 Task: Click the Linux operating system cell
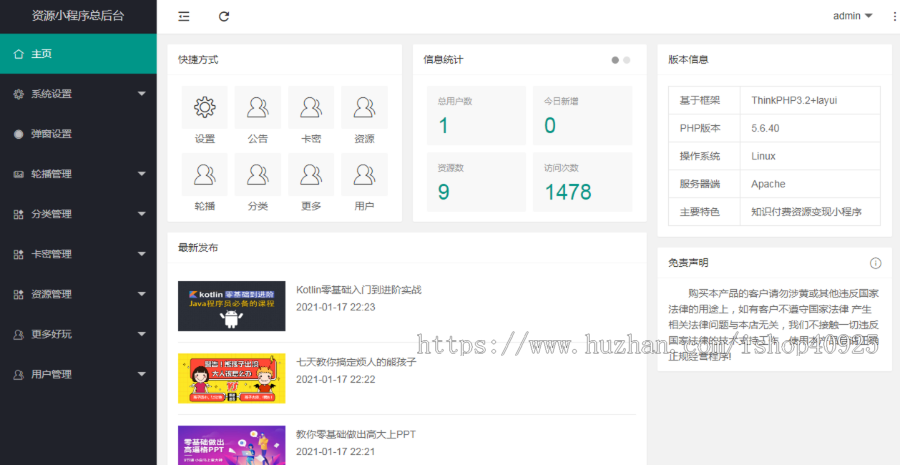click(810, 156)
